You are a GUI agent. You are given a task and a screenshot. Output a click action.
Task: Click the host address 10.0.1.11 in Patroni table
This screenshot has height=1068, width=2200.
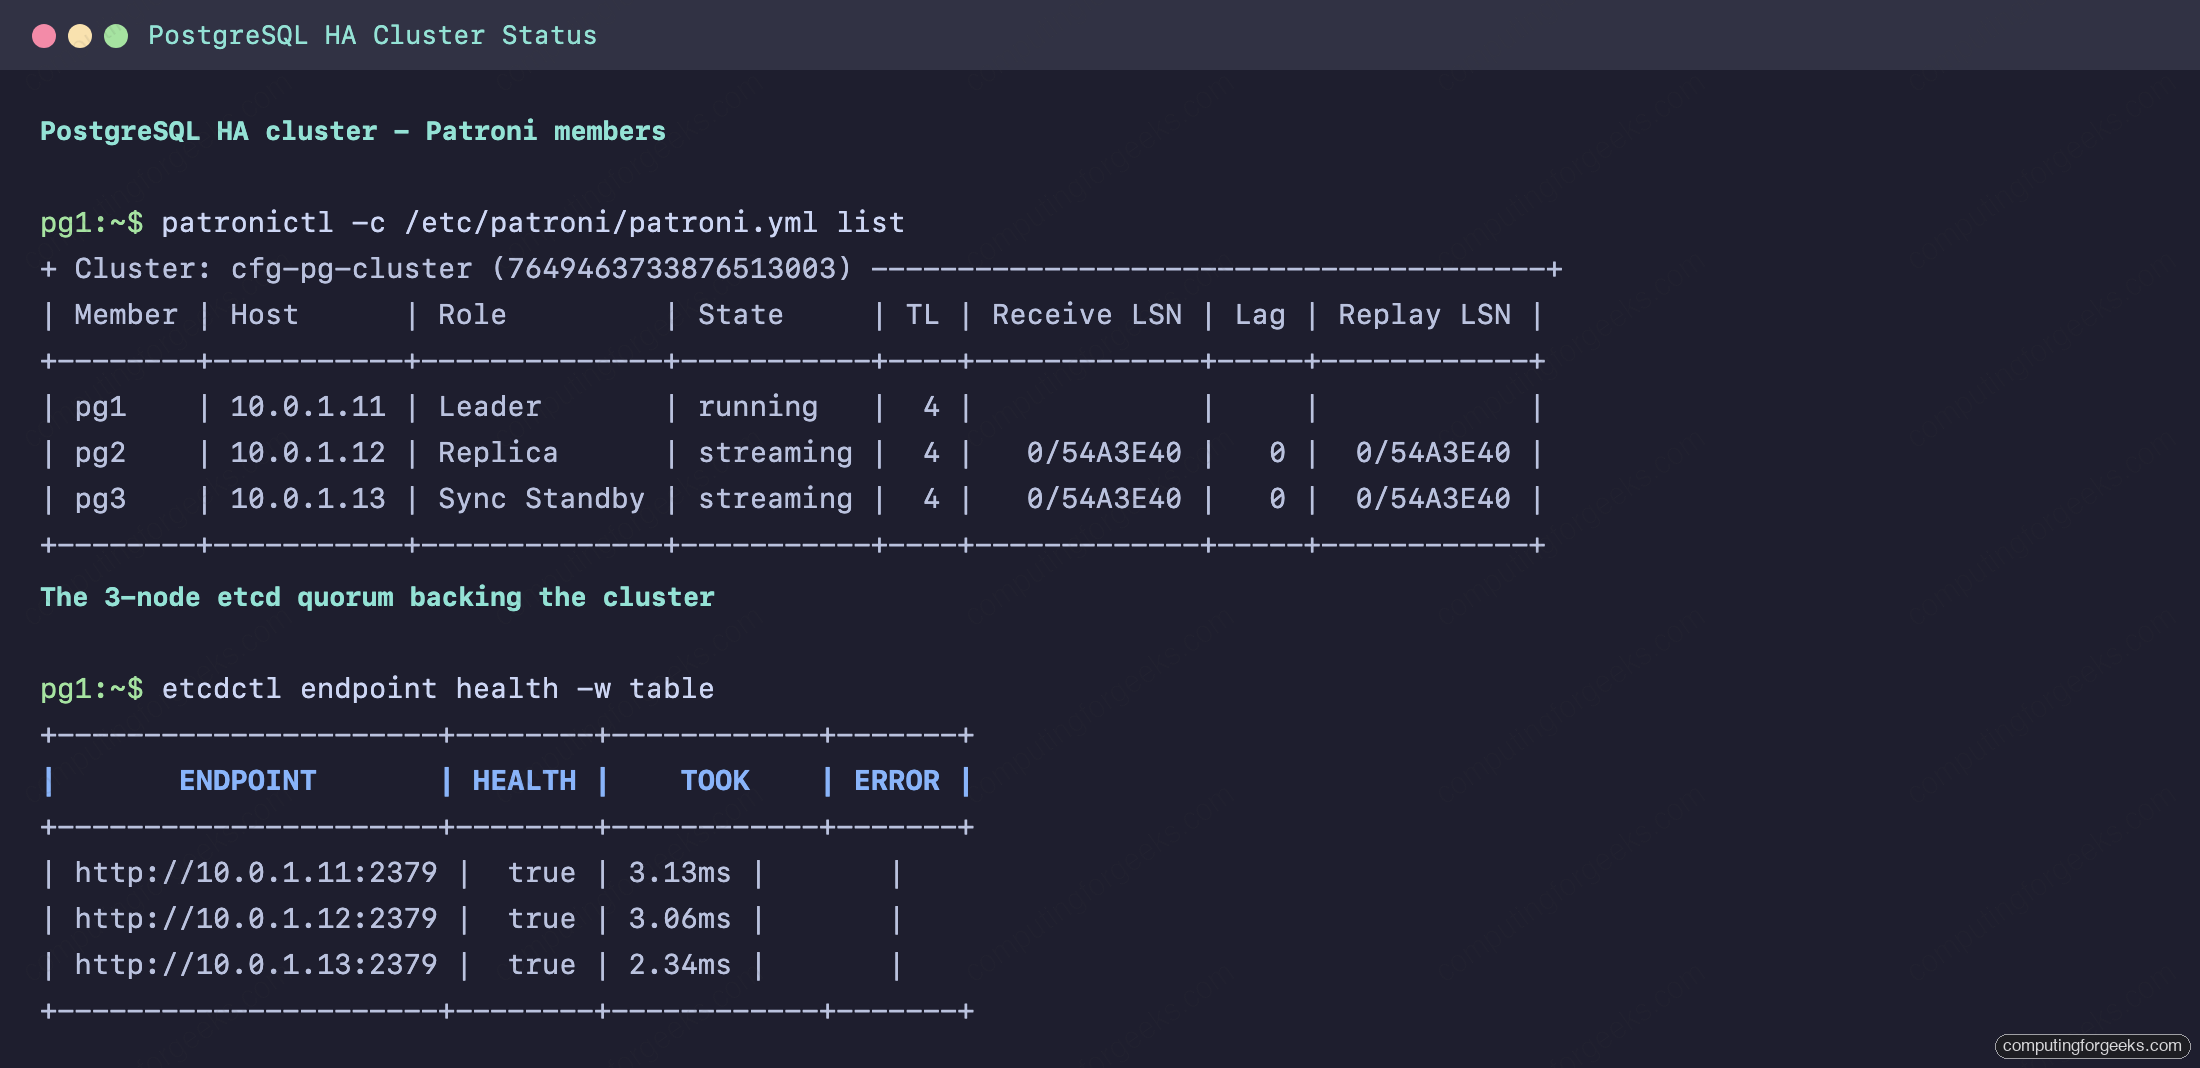pyautogui.click(x=308, y=407)
